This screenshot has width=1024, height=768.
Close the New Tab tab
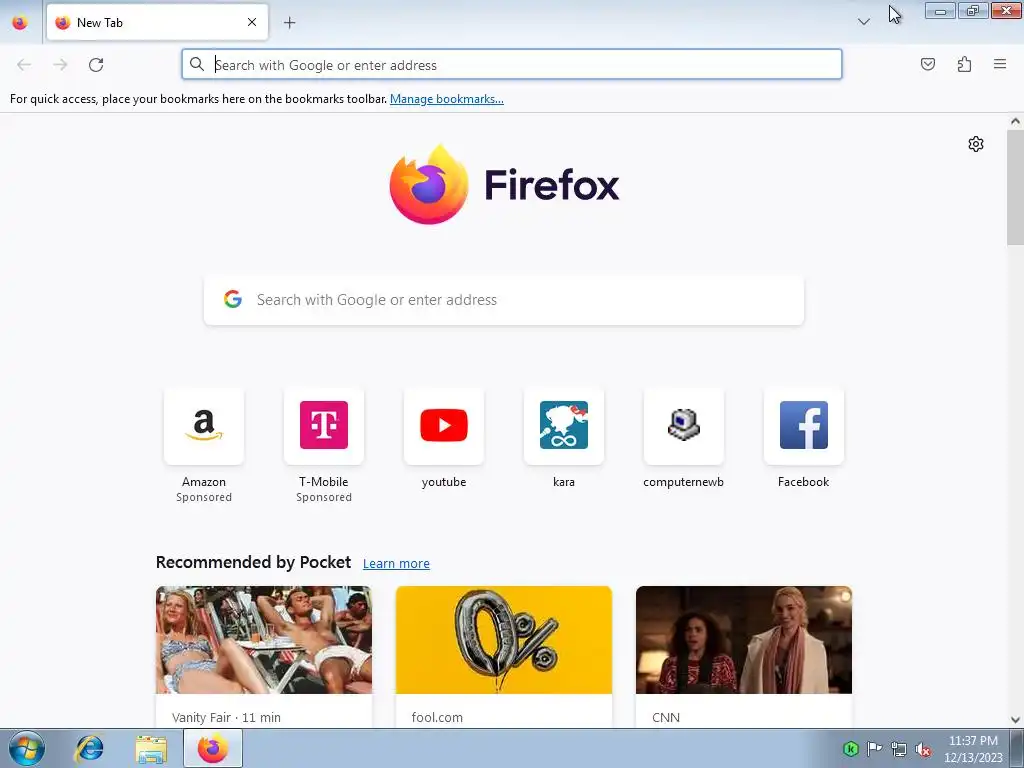coord(252,22)
